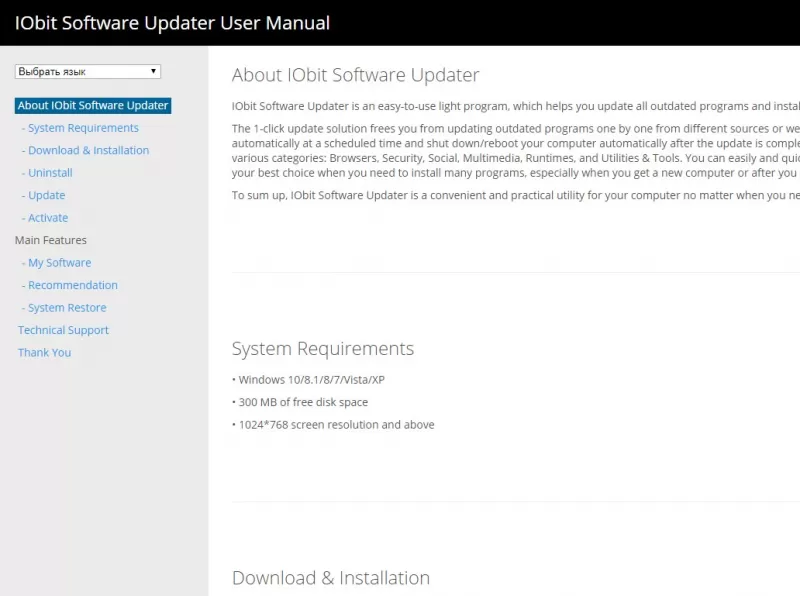800x596 pixels.
Task: Open the Thank You sidebar link
Action: pos(44,353)
